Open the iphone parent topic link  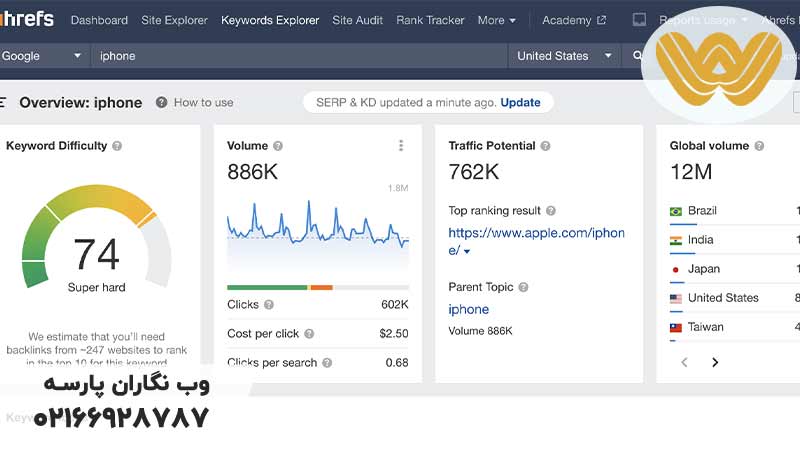(468, 309)
